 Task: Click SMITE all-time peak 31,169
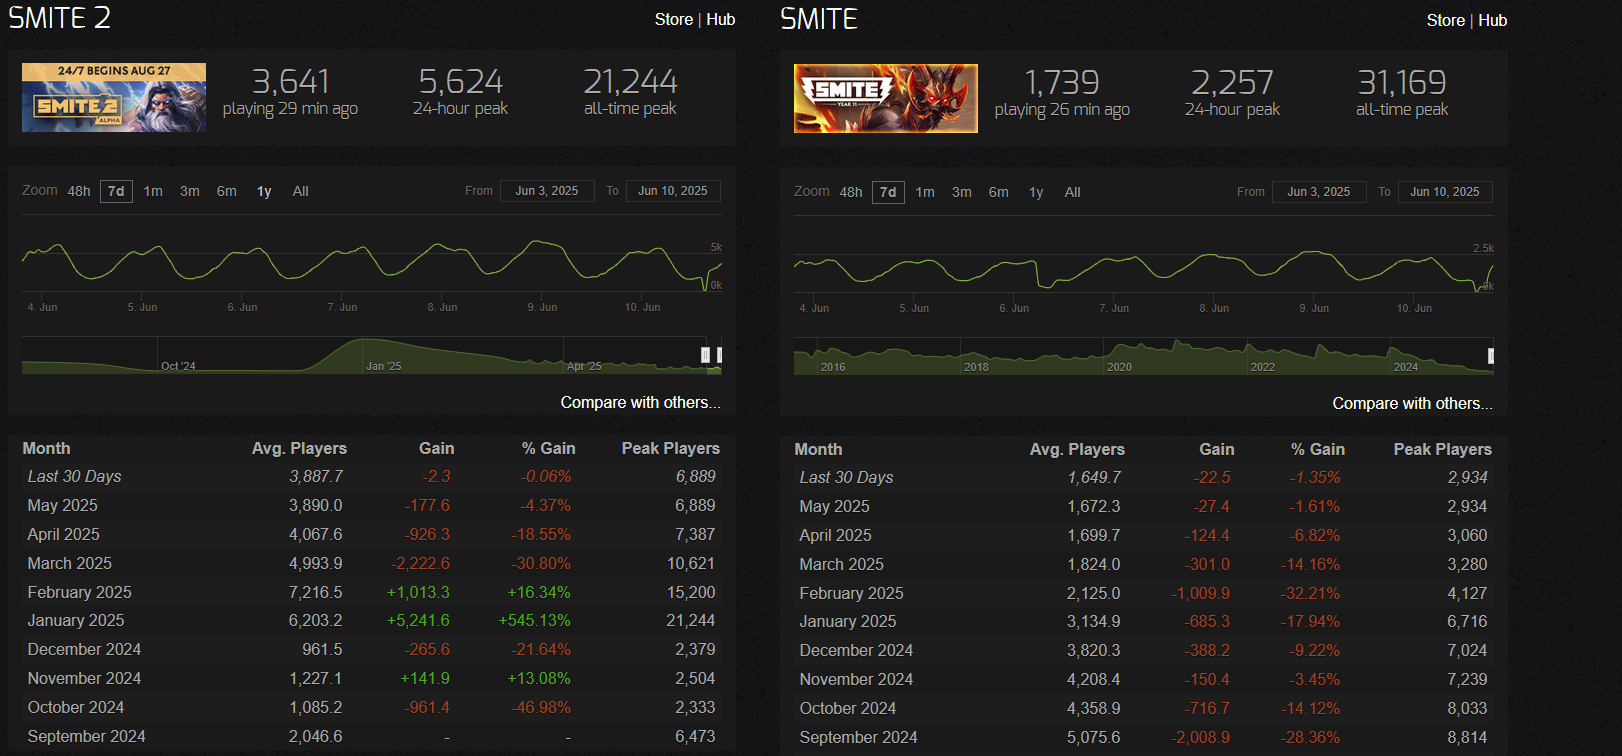pos(1402,82)
